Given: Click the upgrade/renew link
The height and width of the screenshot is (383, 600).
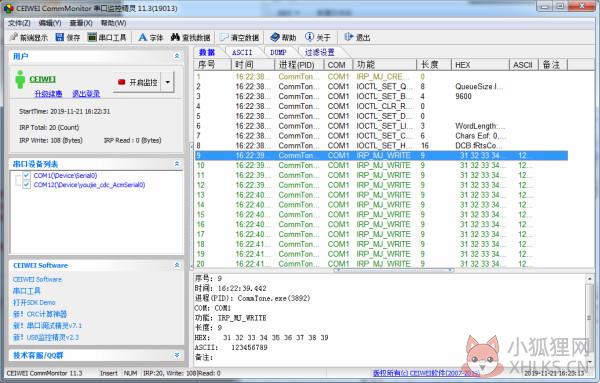Looking at the screenshot, I should (48, 93).
